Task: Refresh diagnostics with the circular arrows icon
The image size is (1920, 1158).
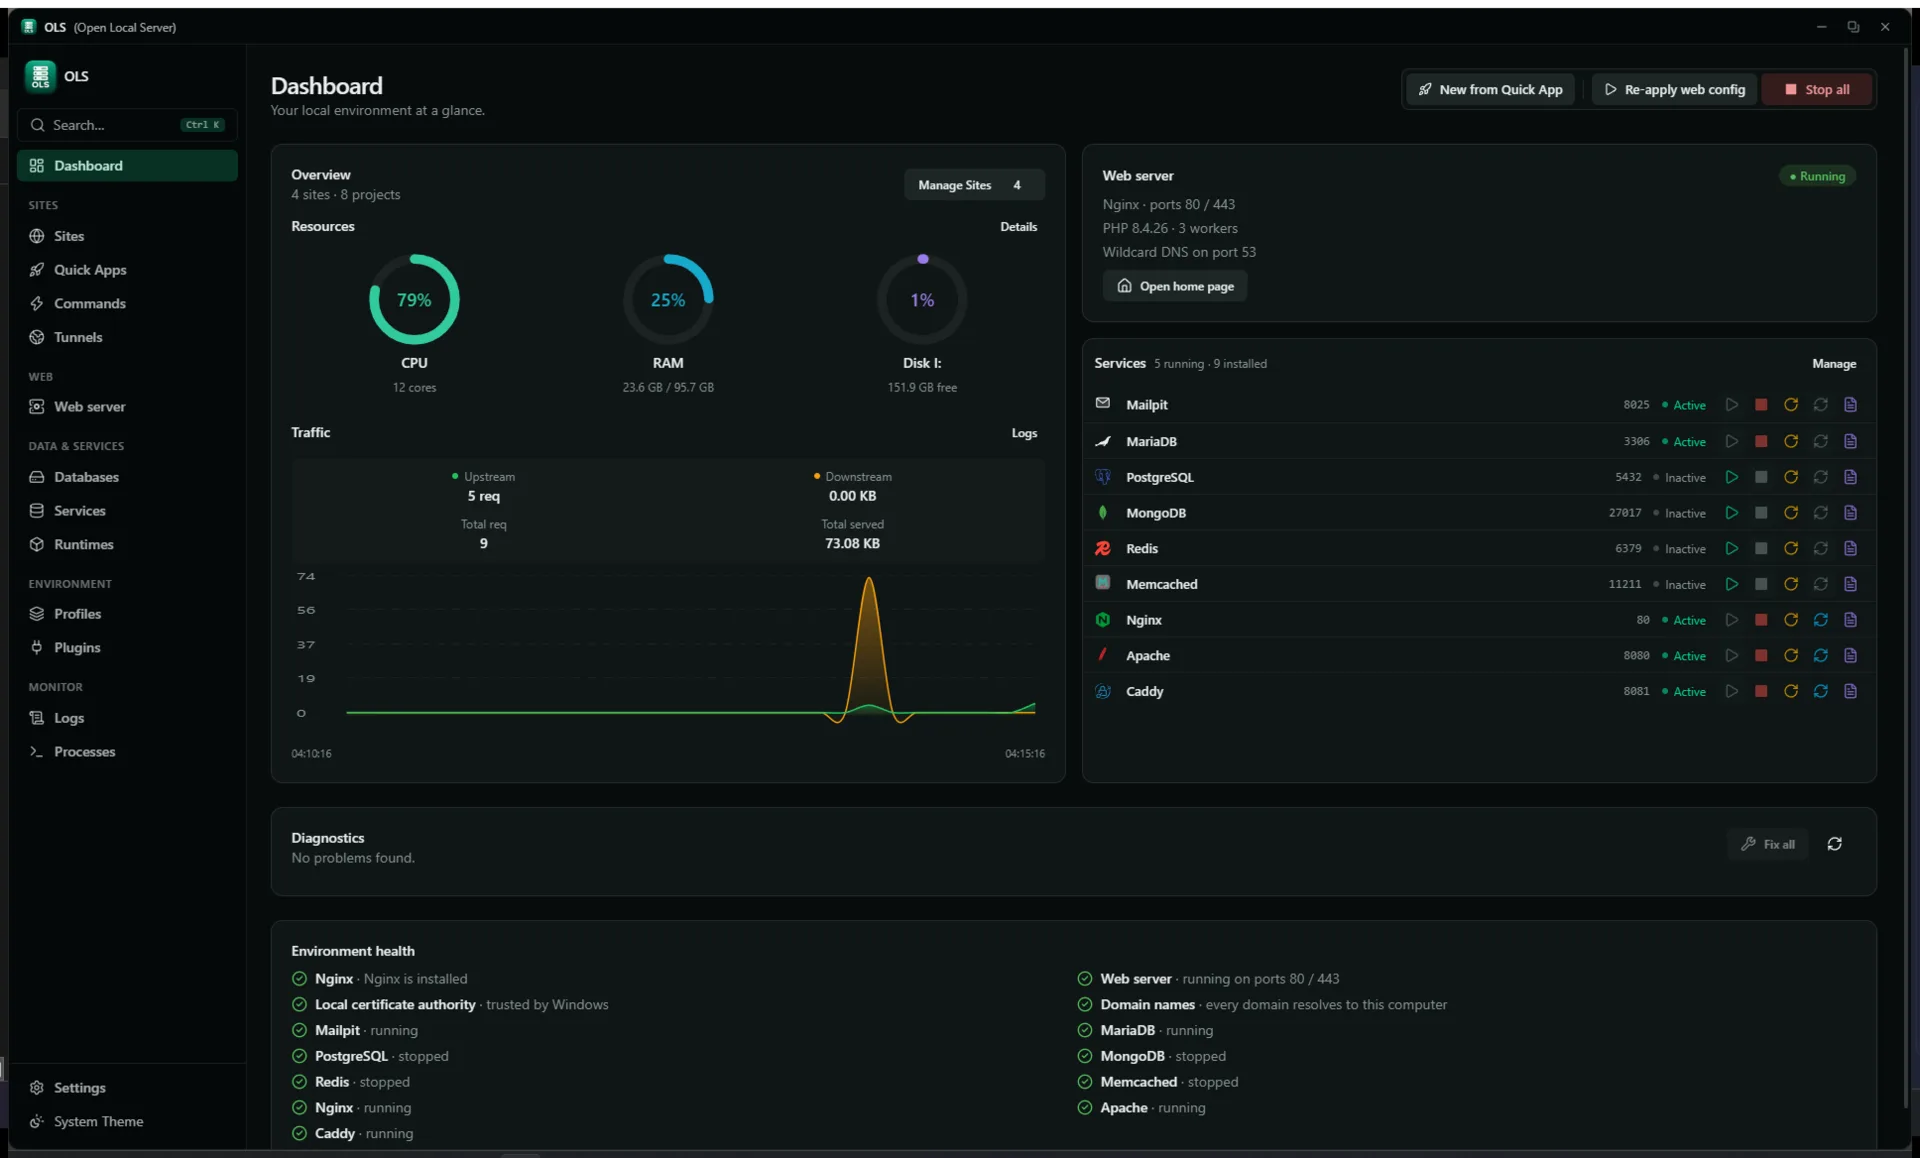Action: click(1835, 844)
